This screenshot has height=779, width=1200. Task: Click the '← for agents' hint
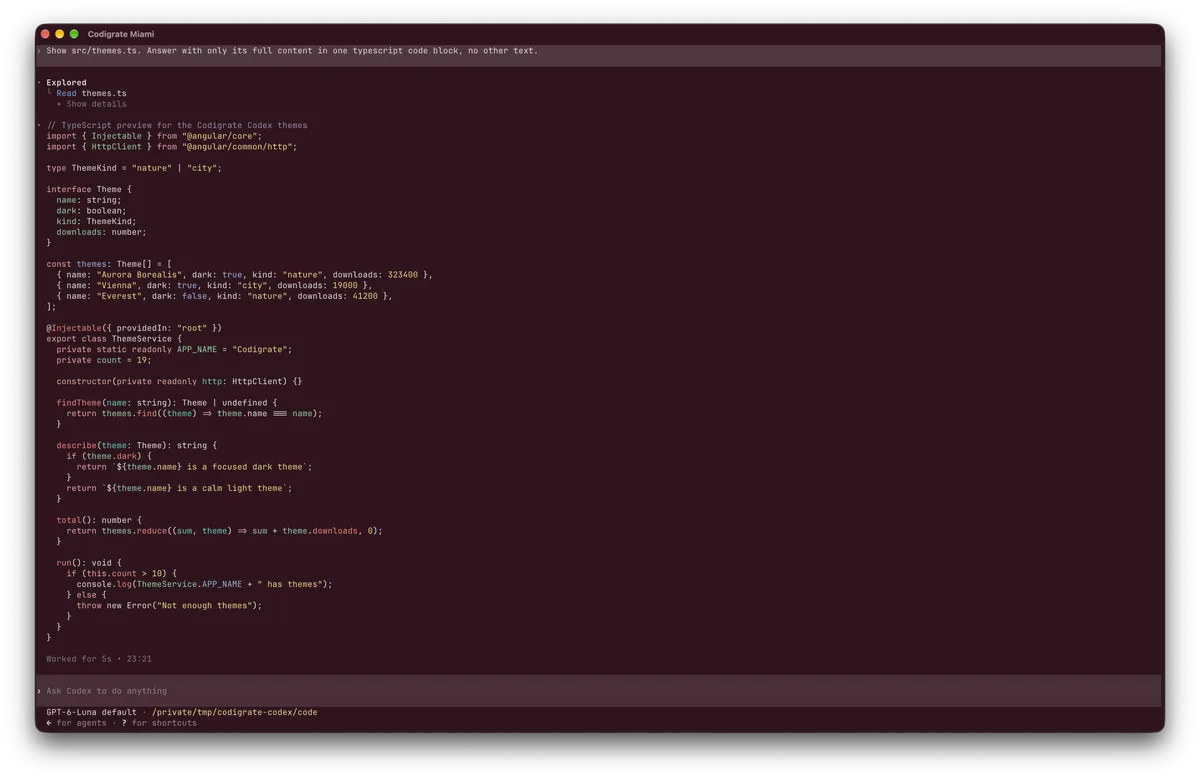tap(76, 723)
